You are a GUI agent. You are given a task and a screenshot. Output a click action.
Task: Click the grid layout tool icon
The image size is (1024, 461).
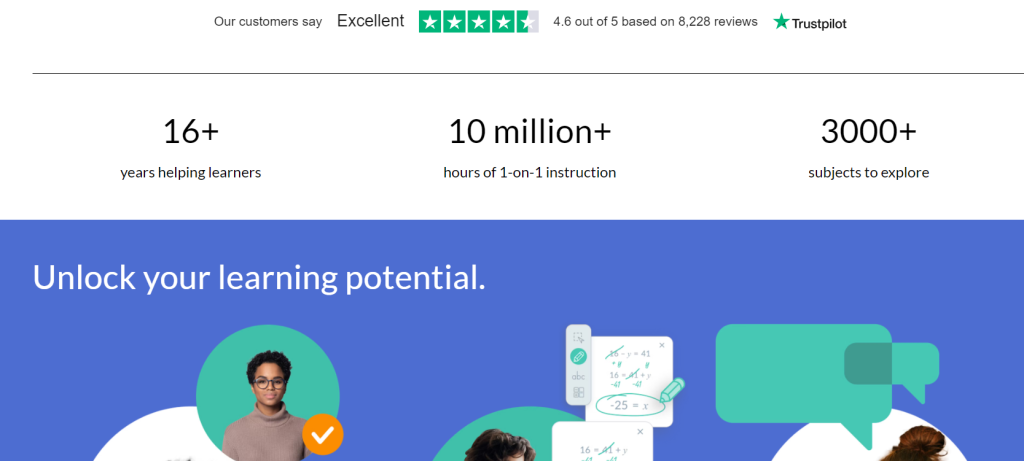coord(578,393)
